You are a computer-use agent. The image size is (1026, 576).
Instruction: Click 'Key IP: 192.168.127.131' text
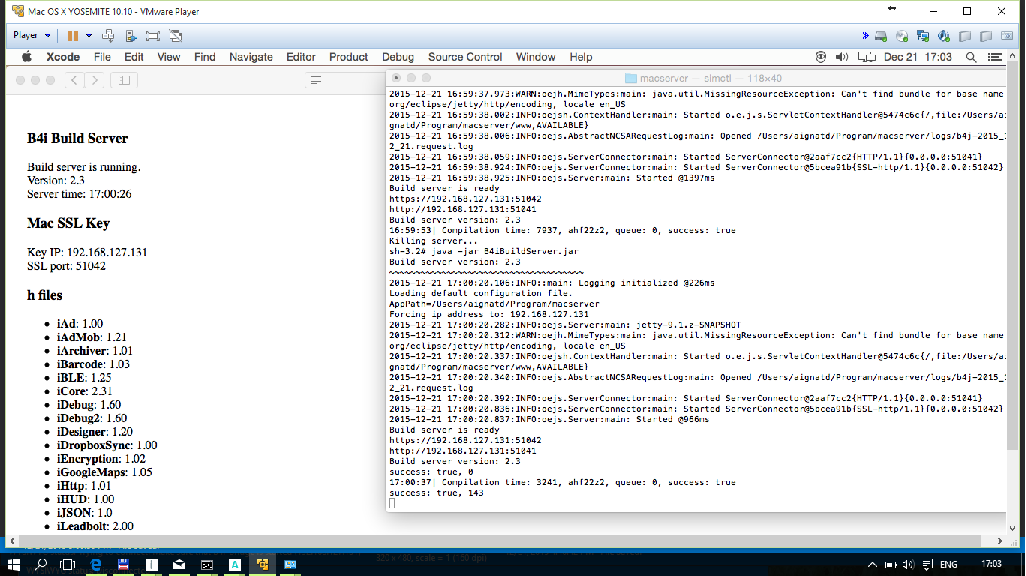tap(87, 252)
